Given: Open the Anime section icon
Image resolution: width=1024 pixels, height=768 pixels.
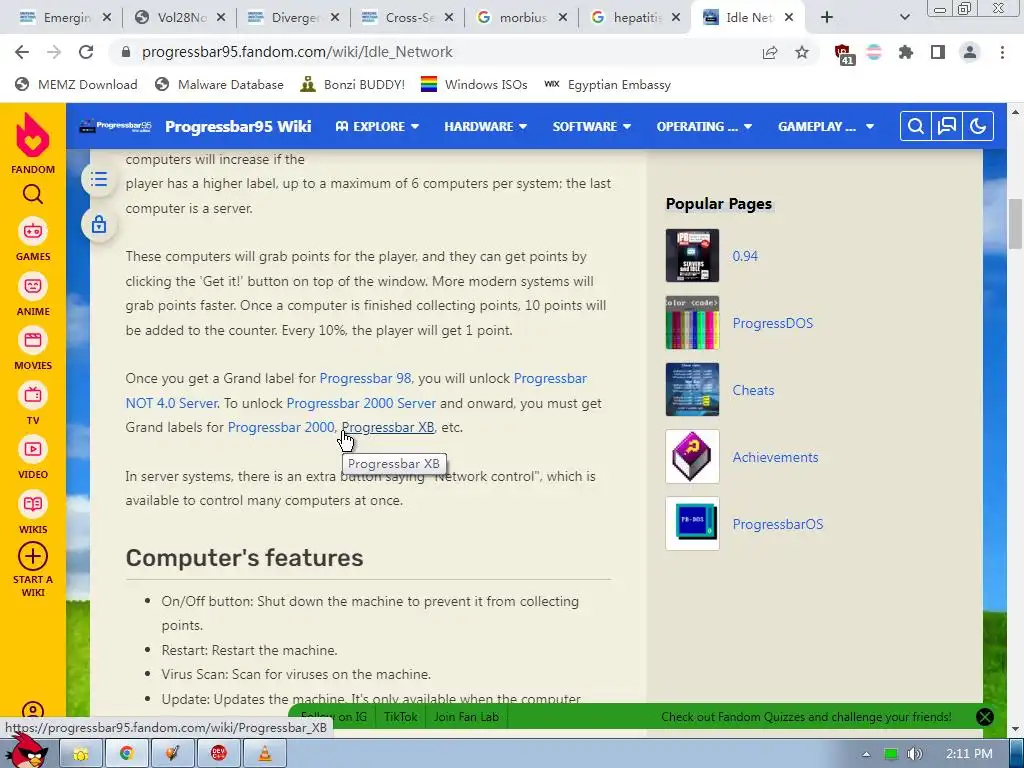Looking at the screenshot, I should pos(33,286).
